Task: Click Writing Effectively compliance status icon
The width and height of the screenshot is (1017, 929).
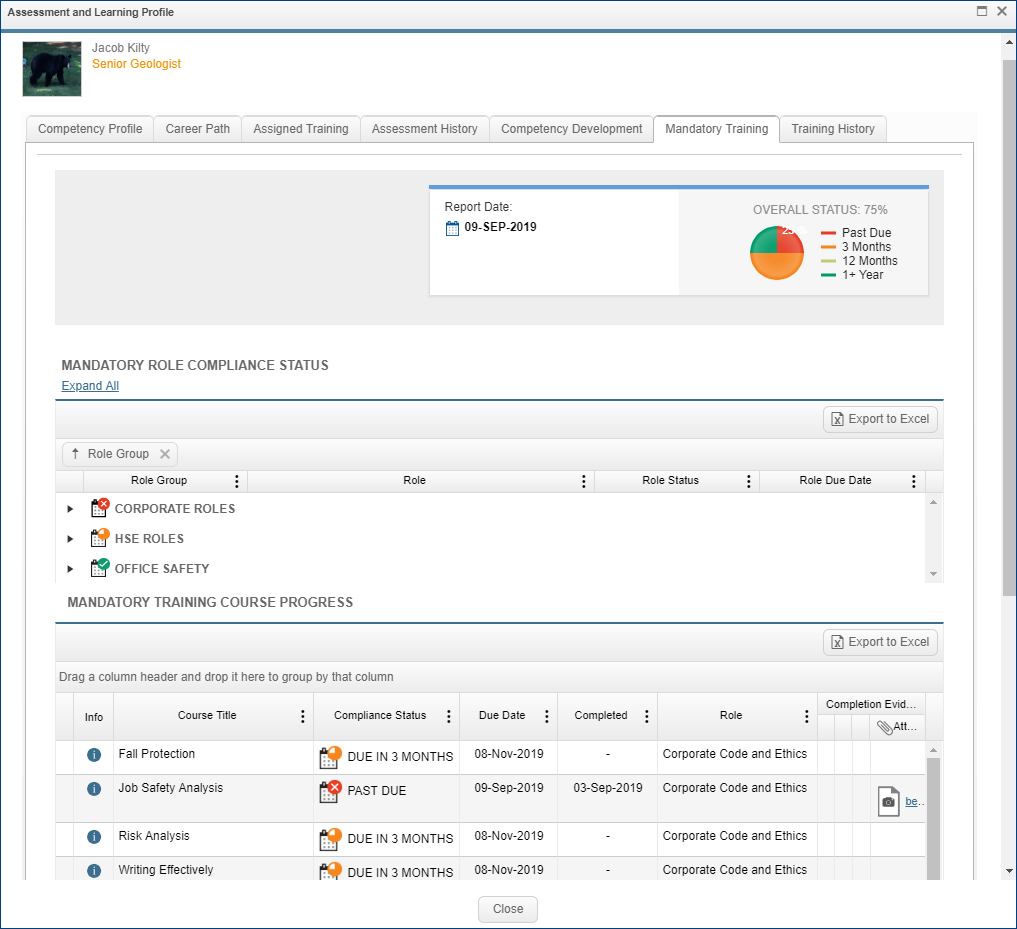Action: click(330, 871)
